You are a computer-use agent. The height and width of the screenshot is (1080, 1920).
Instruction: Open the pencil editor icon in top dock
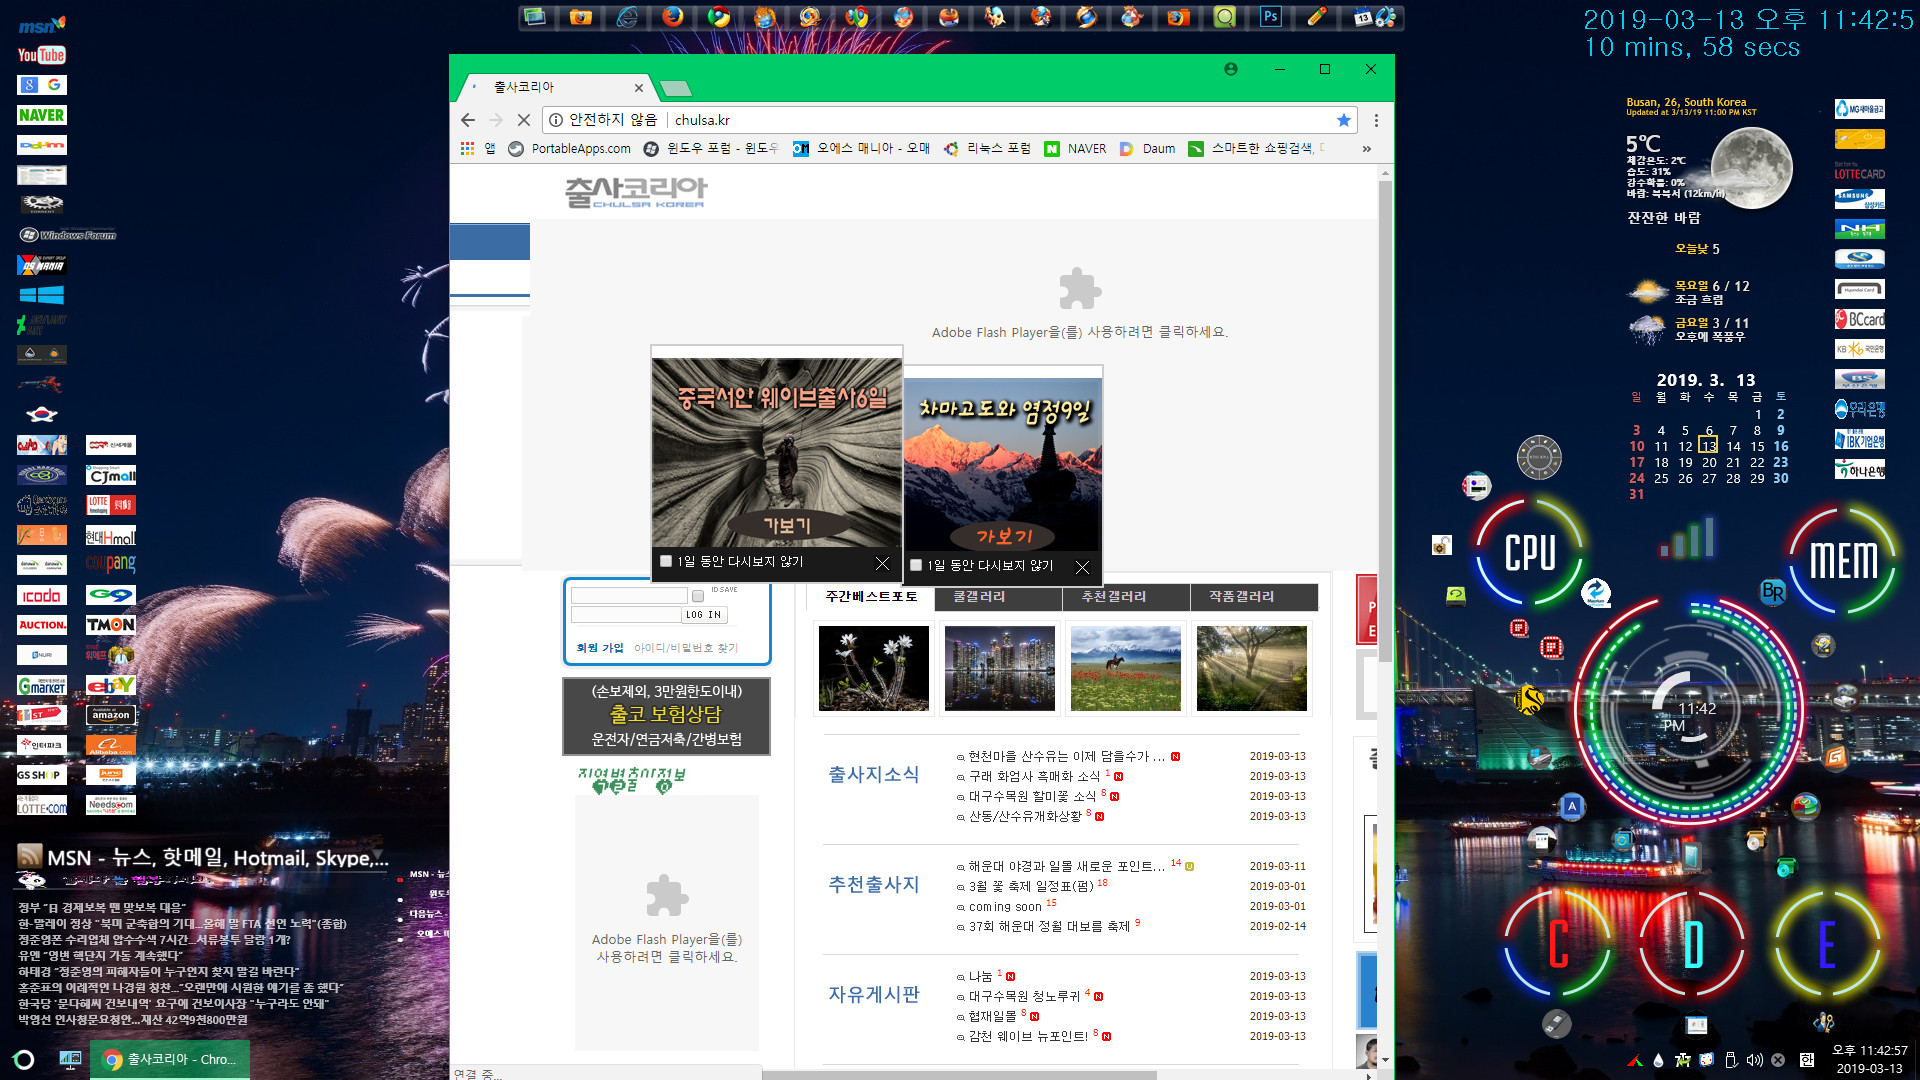coord(1317,17)
